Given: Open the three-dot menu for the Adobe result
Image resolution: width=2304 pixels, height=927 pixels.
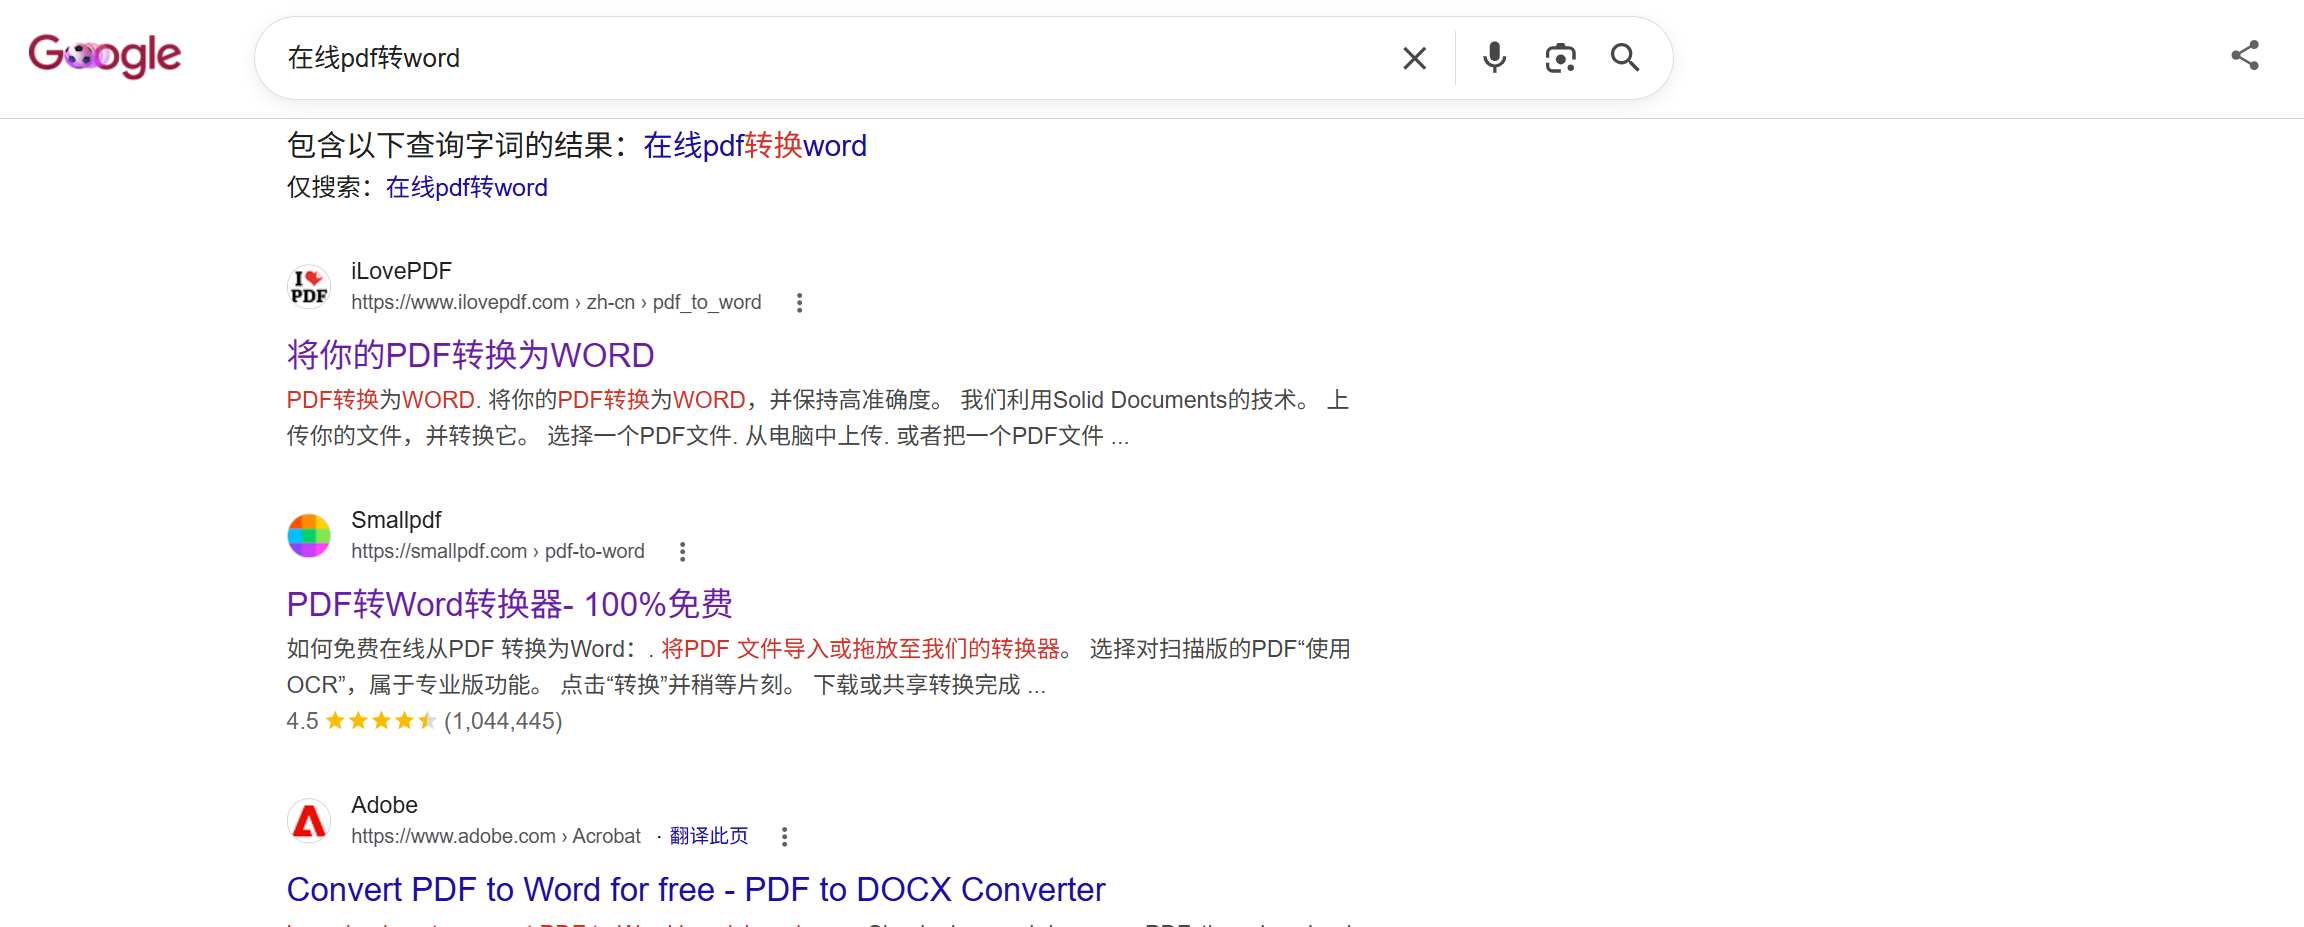Looking at the screenshot, I should tap(784, 837).
